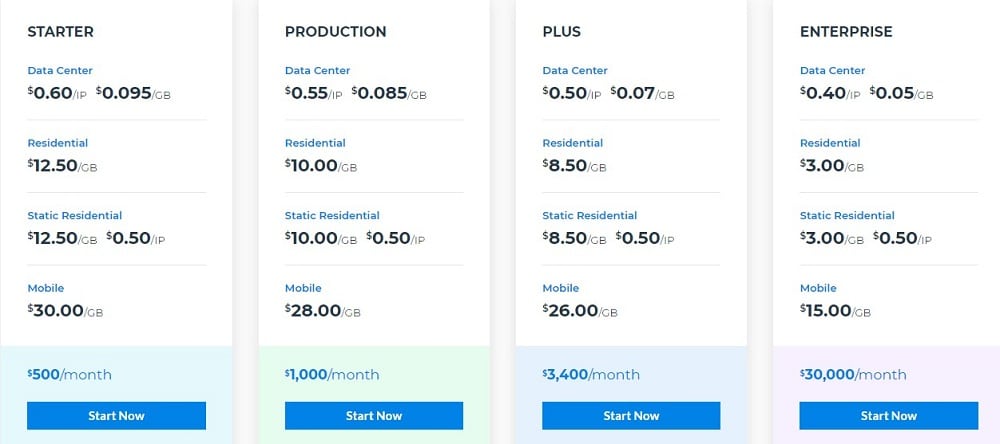Image resolution: width=1000 pixels, height=444 pixels.
Task: Open Static Residential link in Starter card
Action: point(75,216)
